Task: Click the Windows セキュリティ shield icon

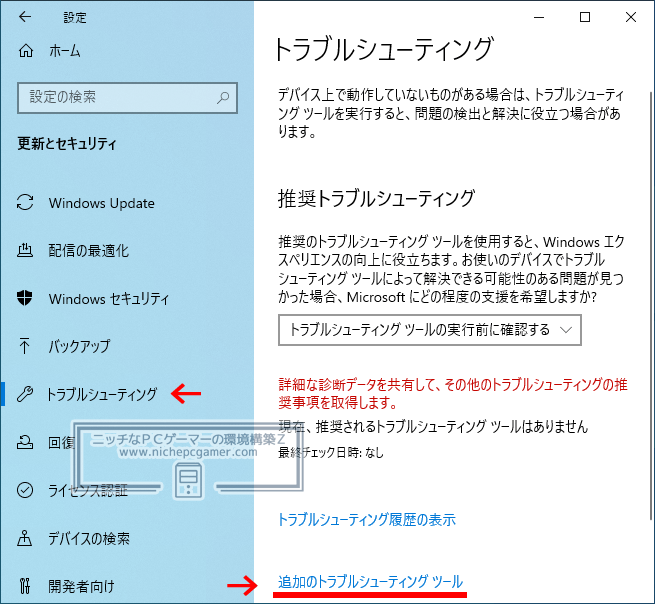Action: (x=25, y=298)
